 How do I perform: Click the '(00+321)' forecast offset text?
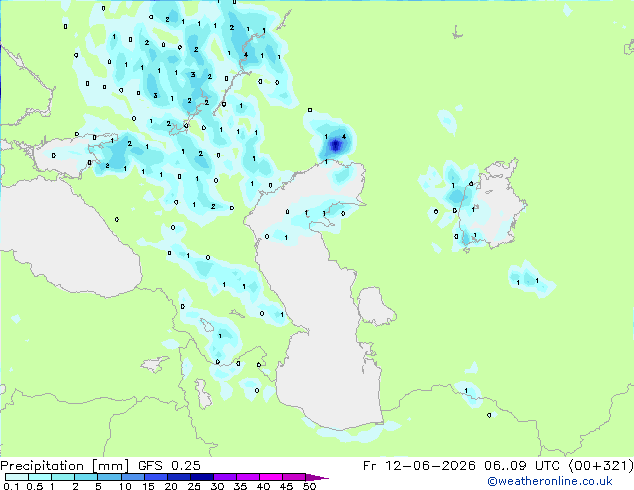(601, 466)
